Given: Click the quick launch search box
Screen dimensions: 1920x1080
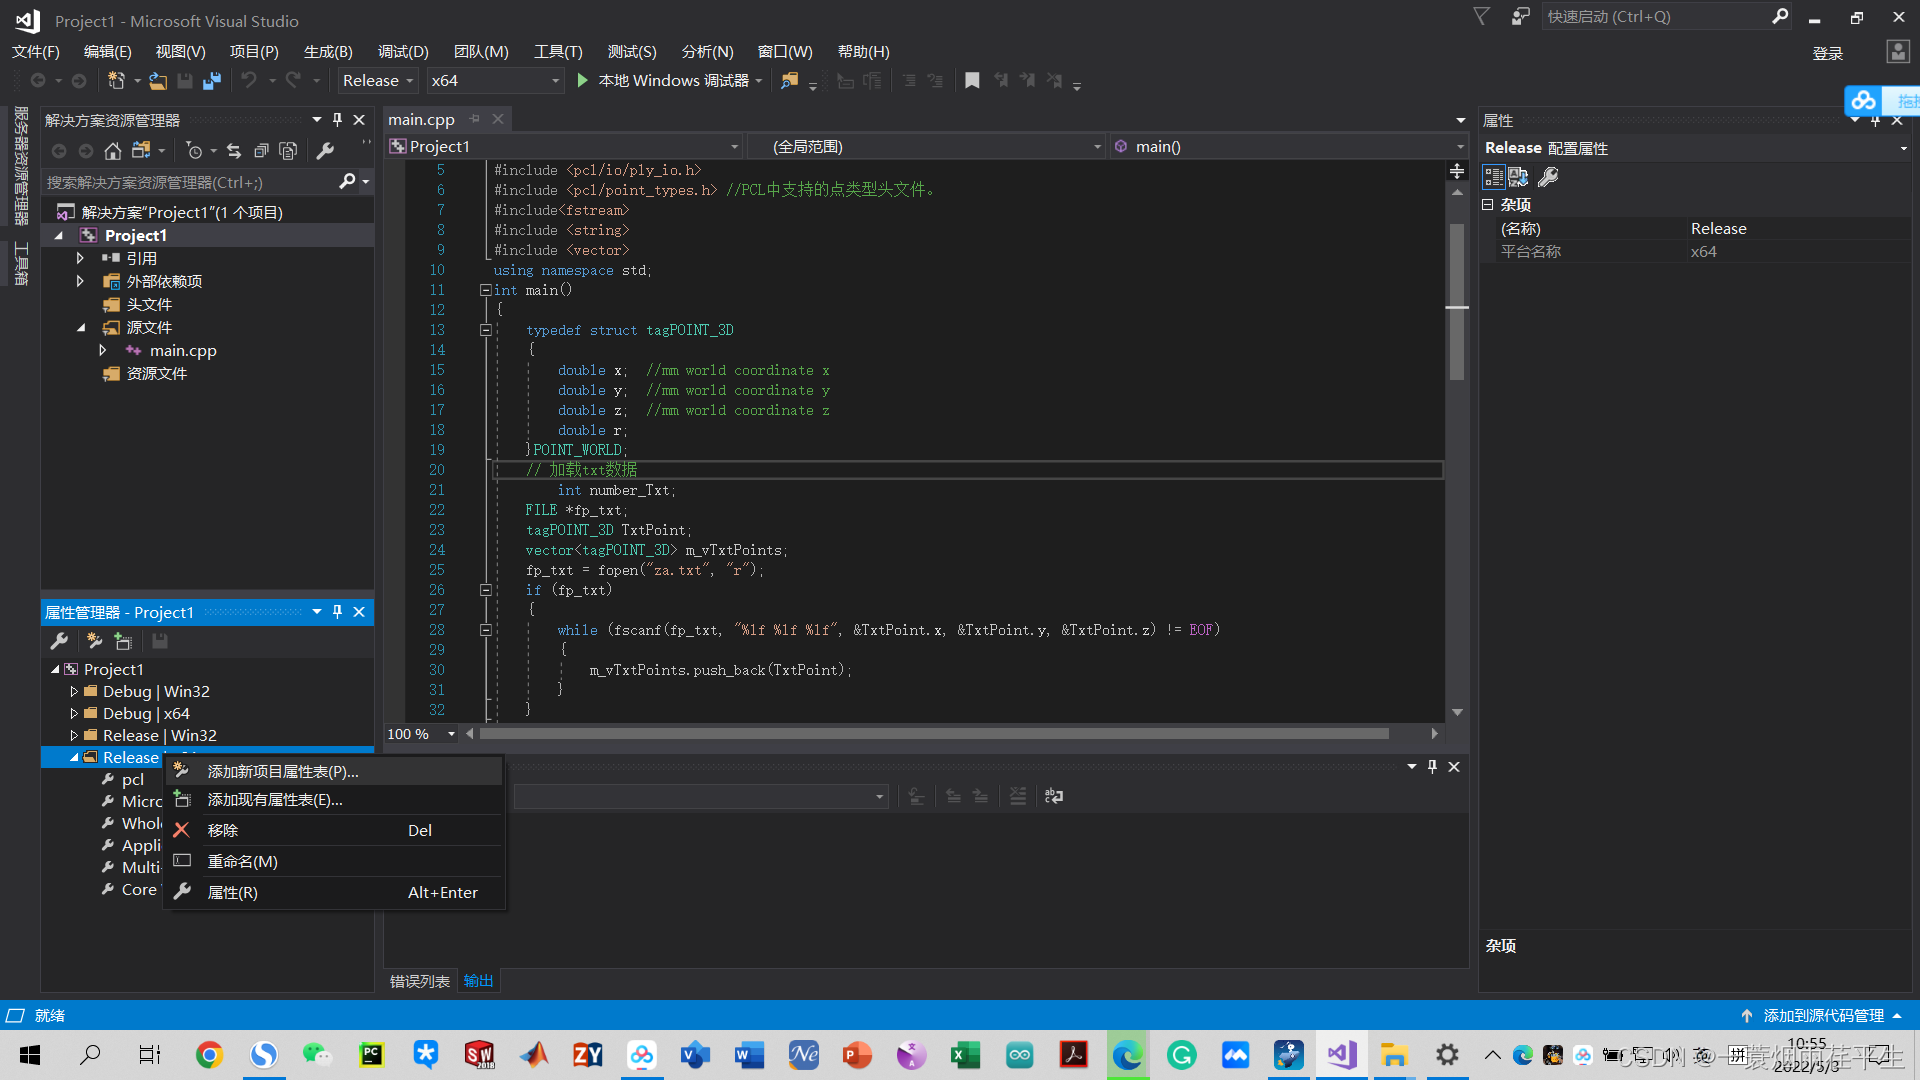Looking at the screenshot, I should [x=1655, y=17].
